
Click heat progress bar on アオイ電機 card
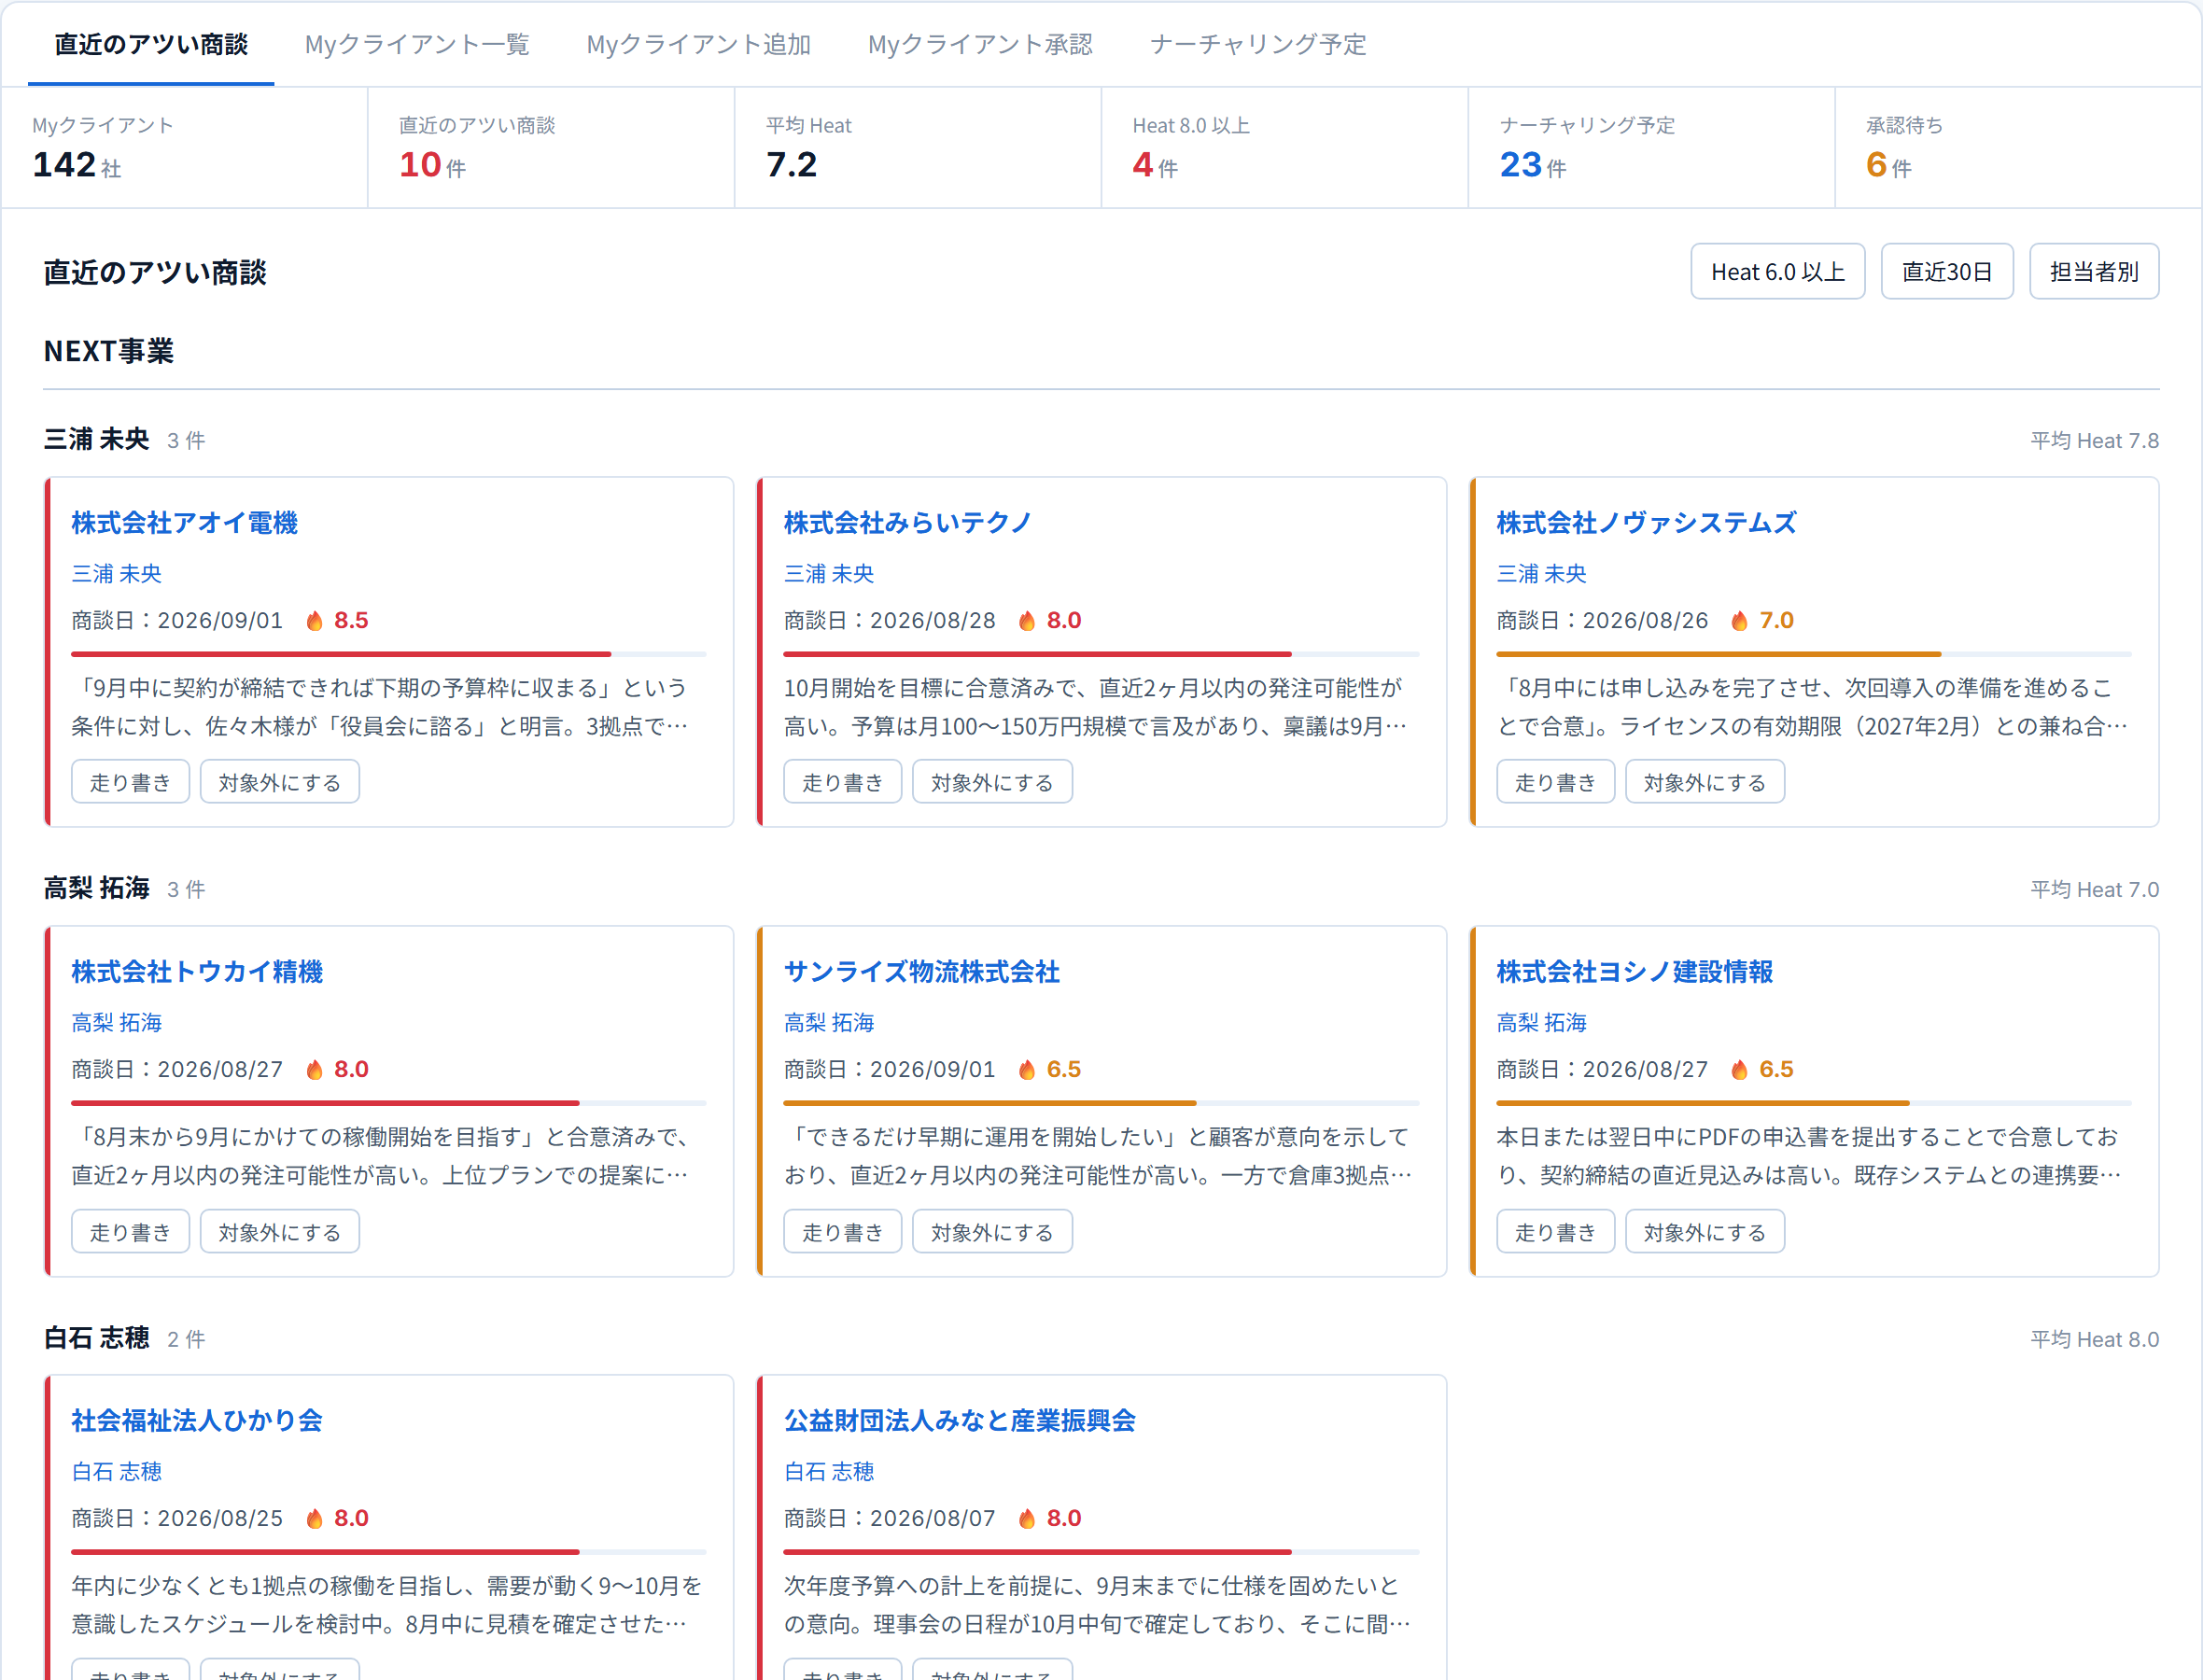(389, 654)
